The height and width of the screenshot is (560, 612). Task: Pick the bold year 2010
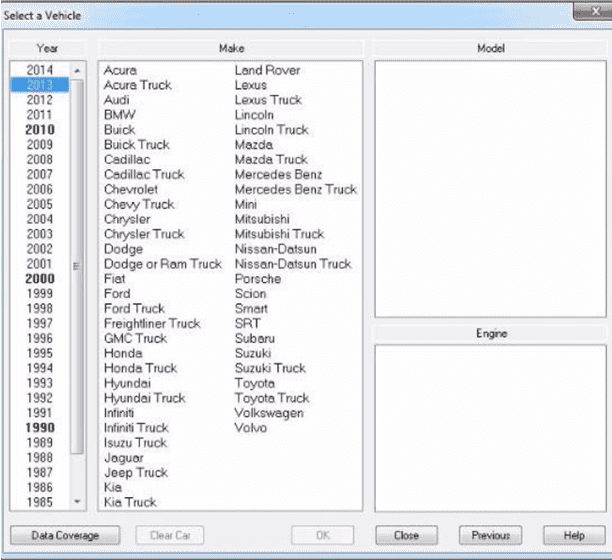[x=40, y=130]
